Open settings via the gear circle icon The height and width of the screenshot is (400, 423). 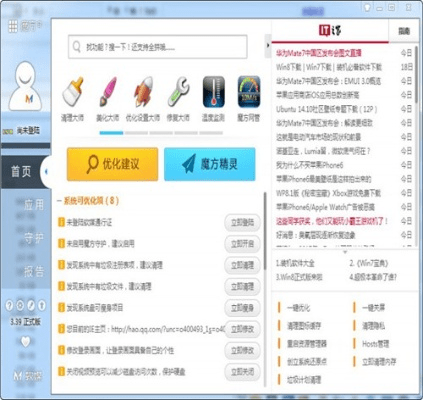coord(20,305)
